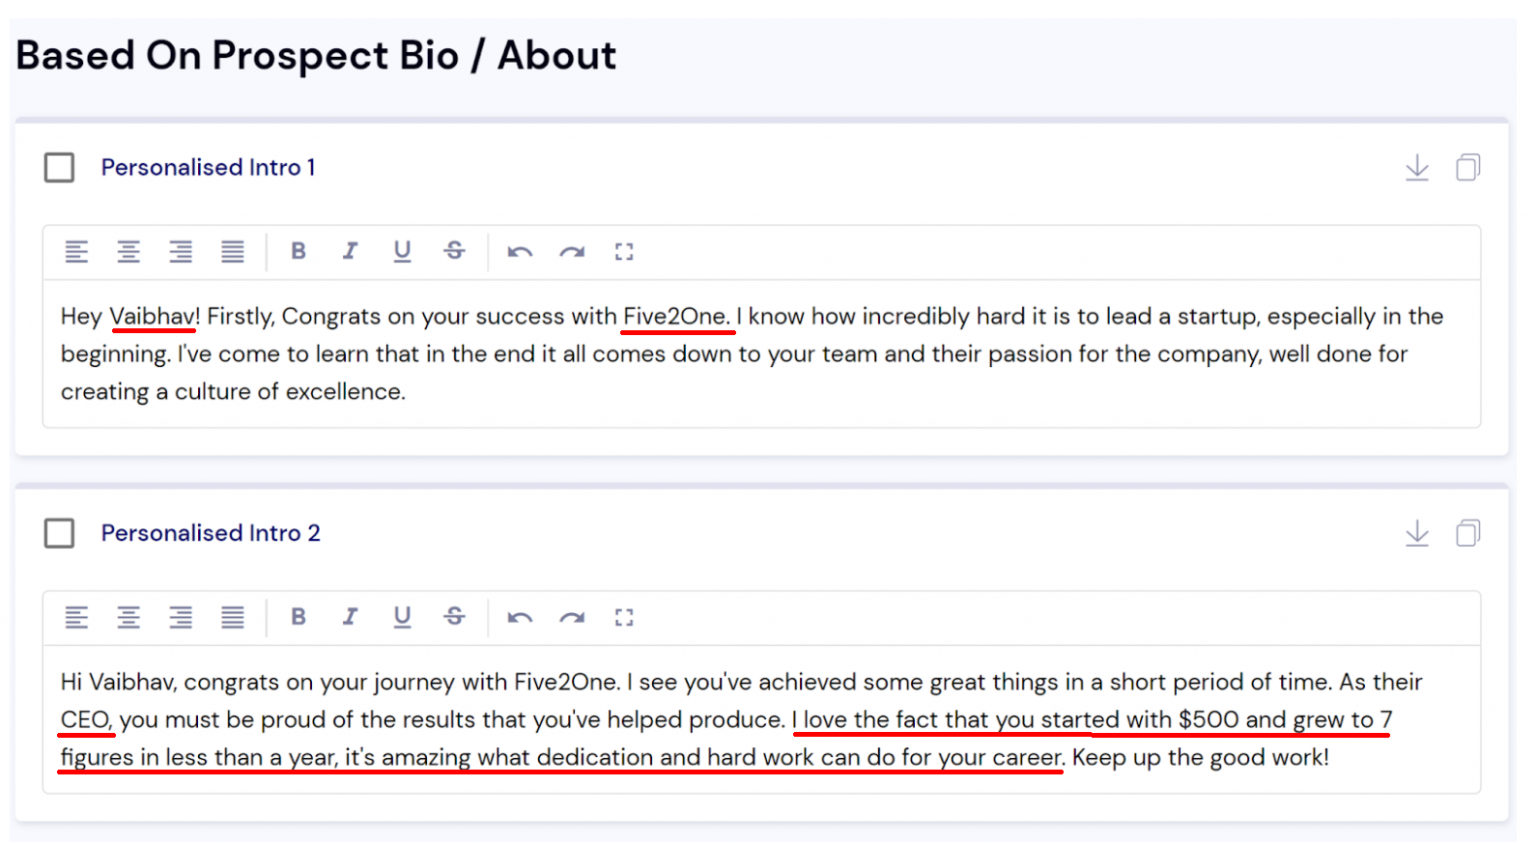Copy Personalised Intro 1 using its copy icon

tap(1468, 167)
